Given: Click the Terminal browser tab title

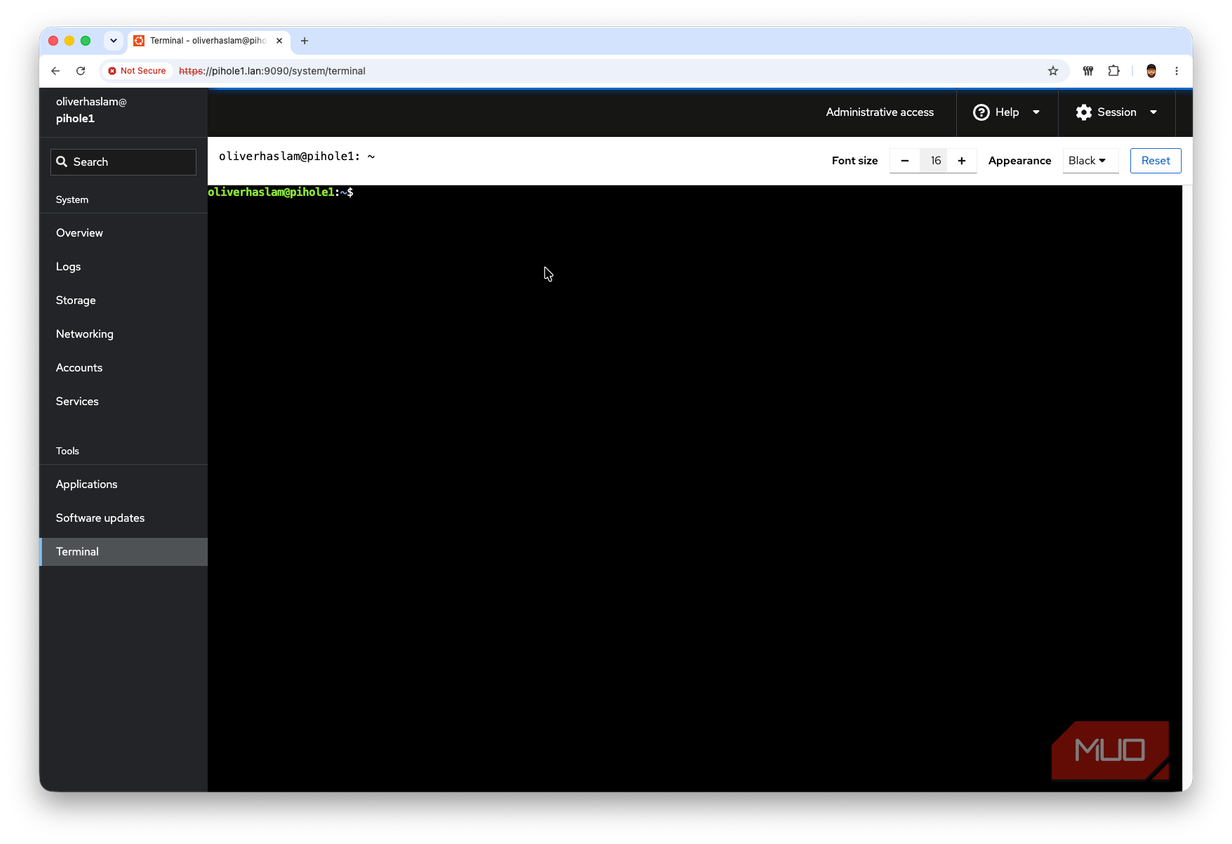Looking at the screenshot, I should coord(206,41).
